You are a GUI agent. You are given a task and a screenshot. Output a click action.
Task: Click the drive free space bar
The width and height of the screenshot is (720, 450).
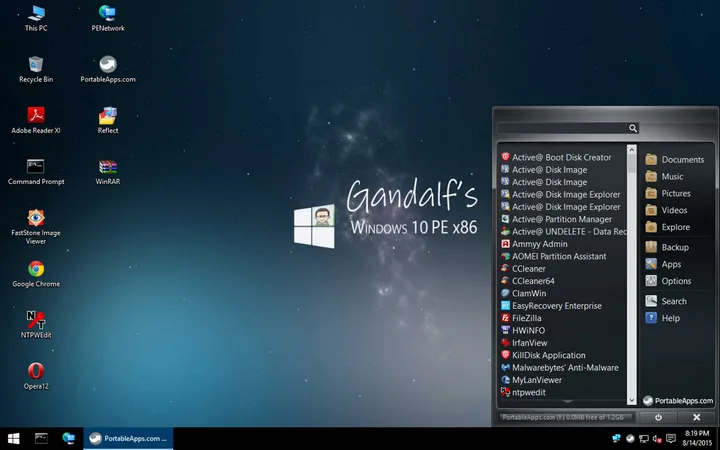(x=566, y=417)
